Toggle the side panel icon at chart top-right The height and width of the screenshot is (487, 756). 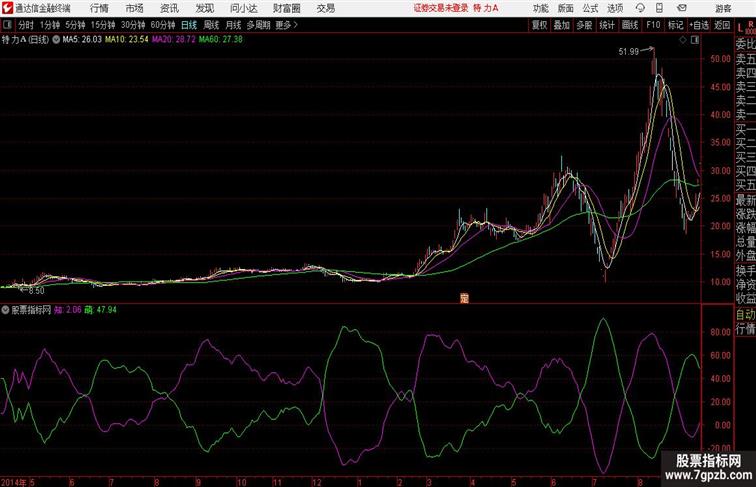tap(695, 40)
